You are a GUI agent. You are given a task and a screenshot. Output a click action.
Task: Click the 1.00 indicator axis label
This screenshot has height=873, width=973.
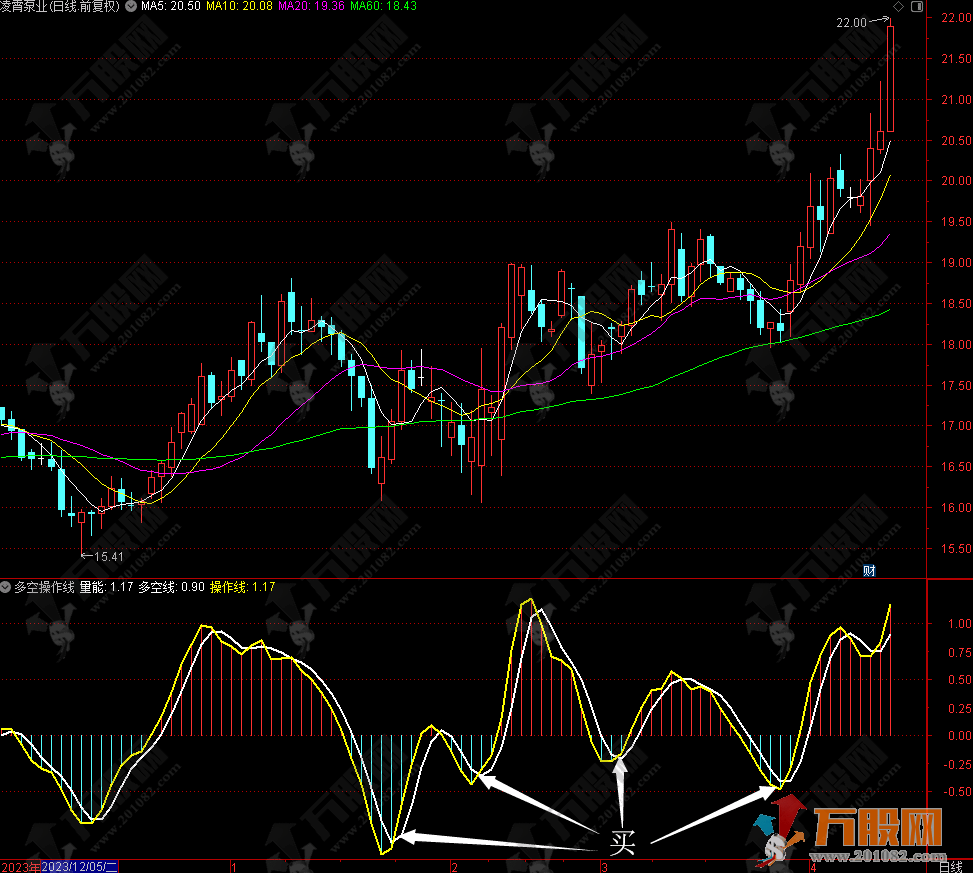(959, 624)
